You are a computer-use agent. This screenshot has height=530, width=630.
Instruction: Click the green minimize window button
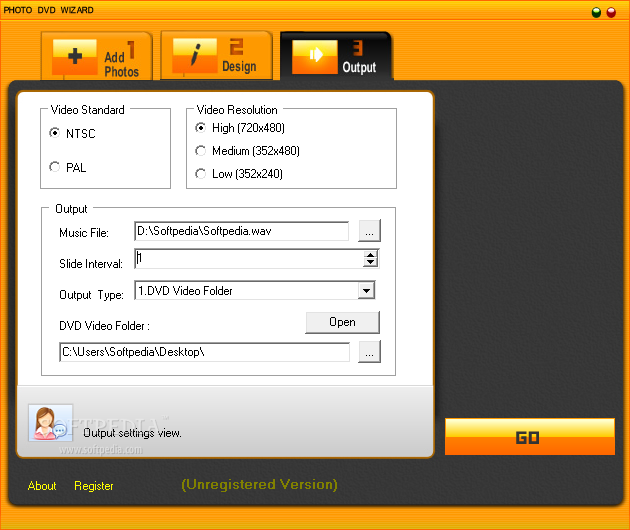596,12
